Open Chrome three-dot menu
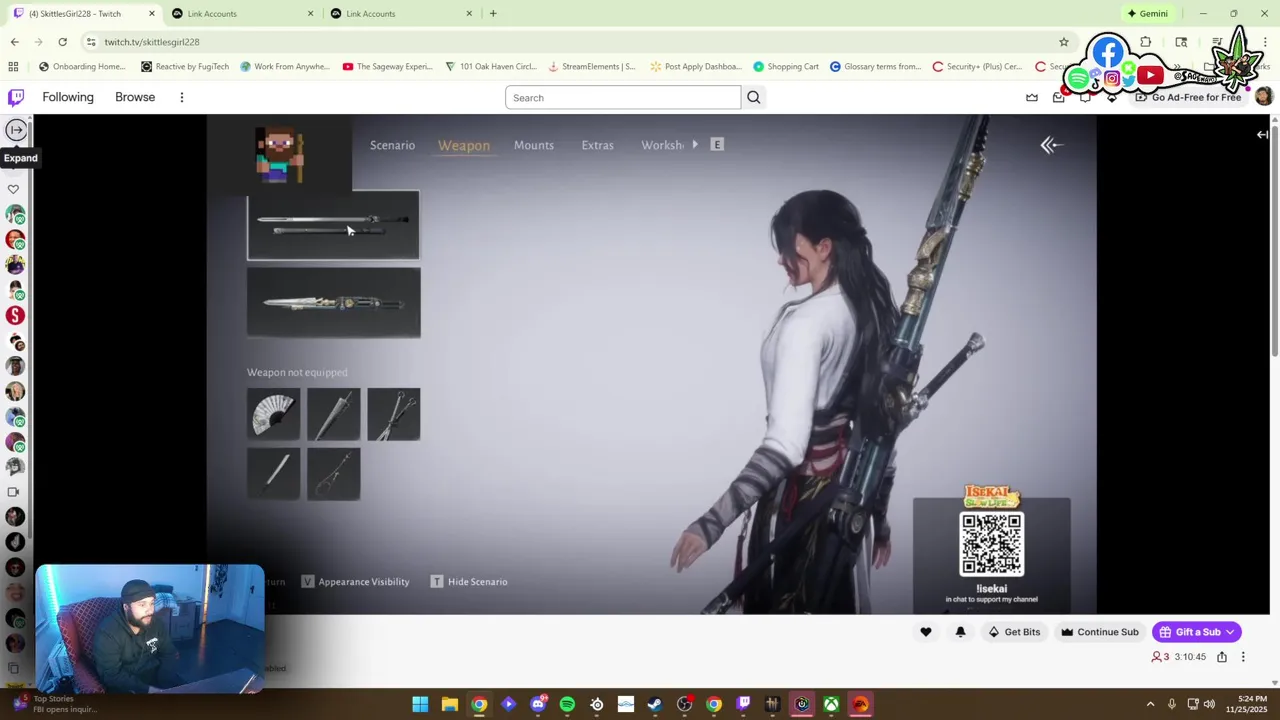The width and height of the screenshot is (1280, 720). click(x=1265, y=42)
